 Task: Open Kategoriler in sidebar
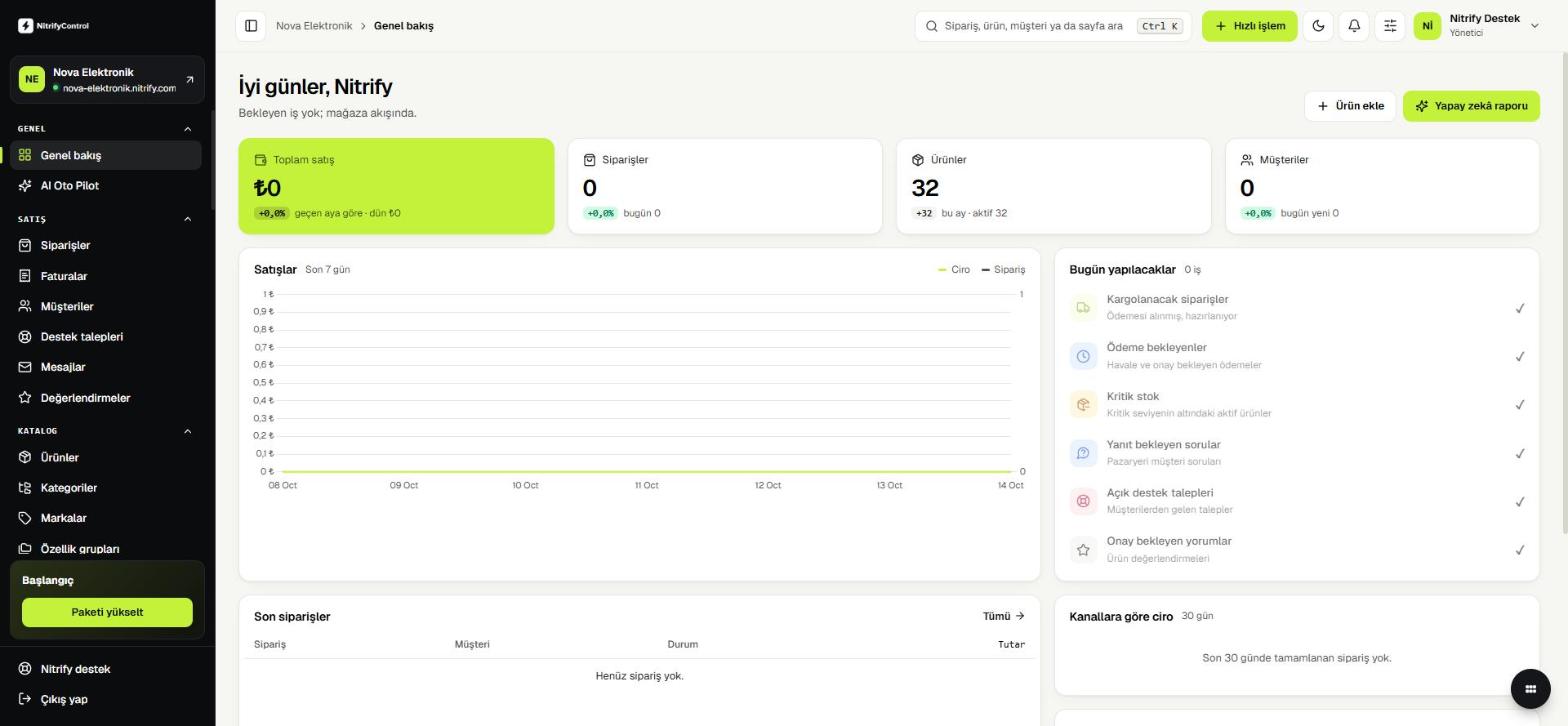pos(106,488)
